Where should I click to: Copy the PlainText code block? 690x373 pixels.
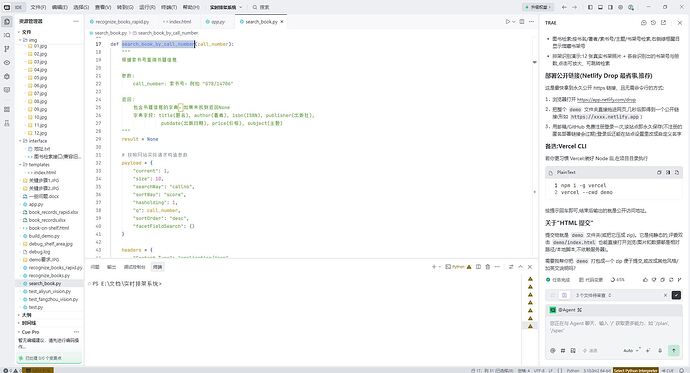click(659, 172)
